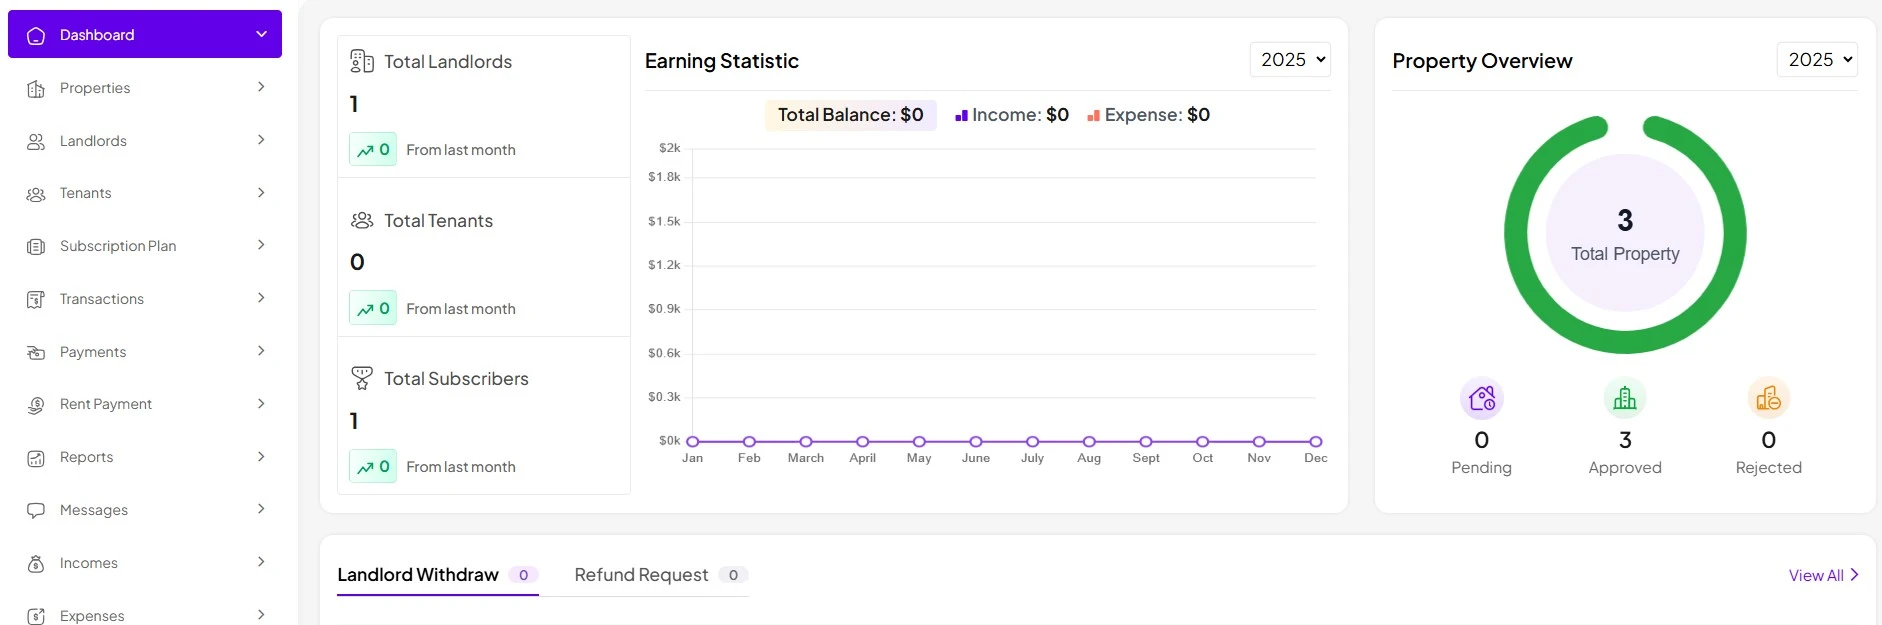Click the Rejected property icon
The height and width of the screenshot is (625, 1882).
point(1767,399)
